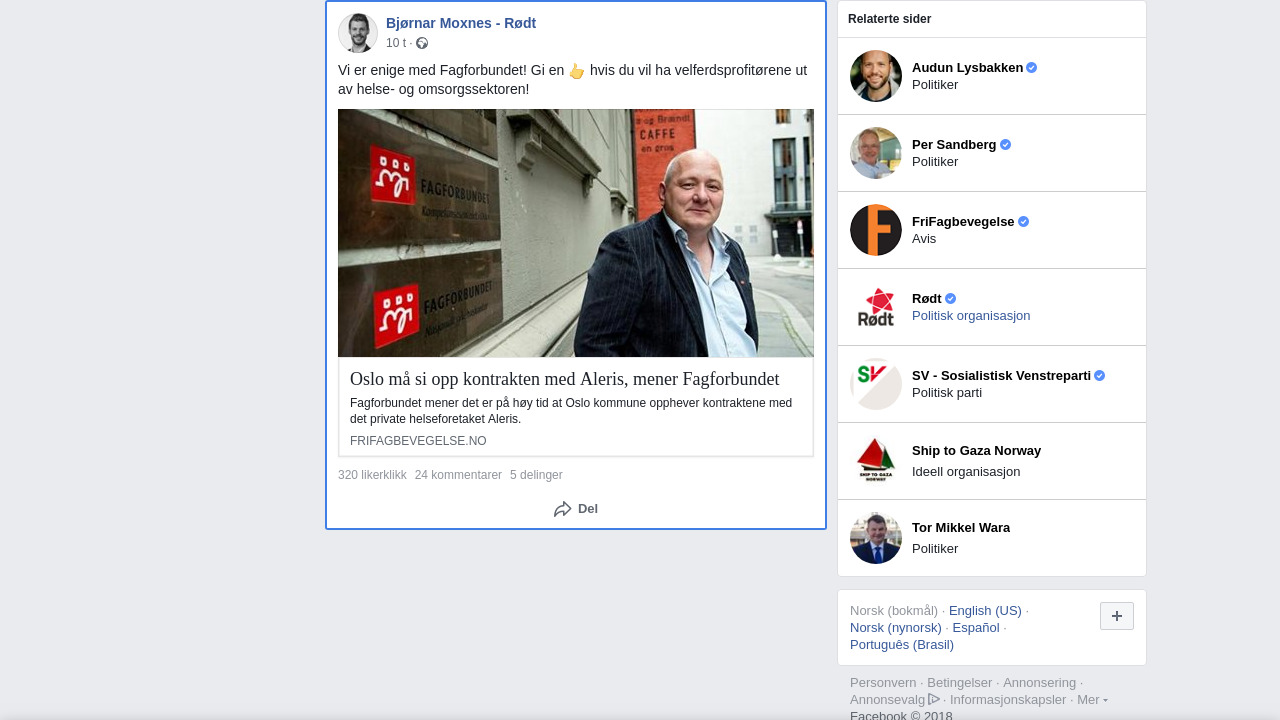
Task: Open Bjørnar Moxnes - Rødt page link
Action: click(x=461, y=23)
